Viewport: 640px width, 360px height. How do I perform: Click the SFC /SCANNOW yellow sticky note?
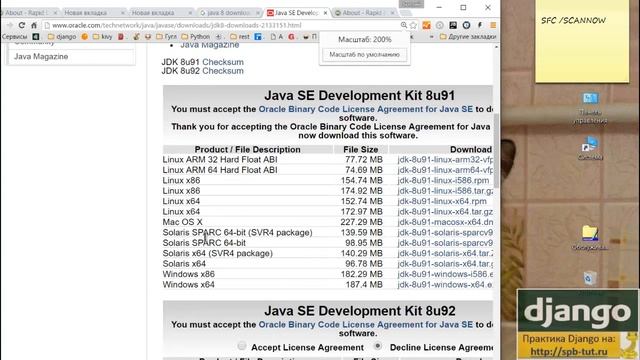[x=582, y=41]
